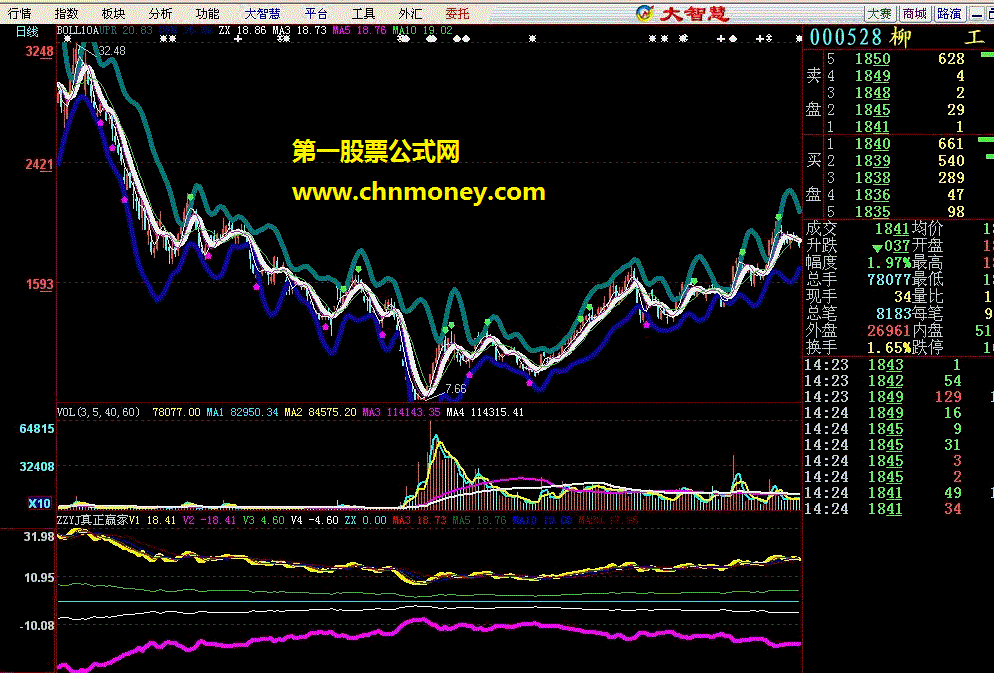Select the 14:23 tick at price 1843
The image size is (994, 673).
[x=885, y=365]
